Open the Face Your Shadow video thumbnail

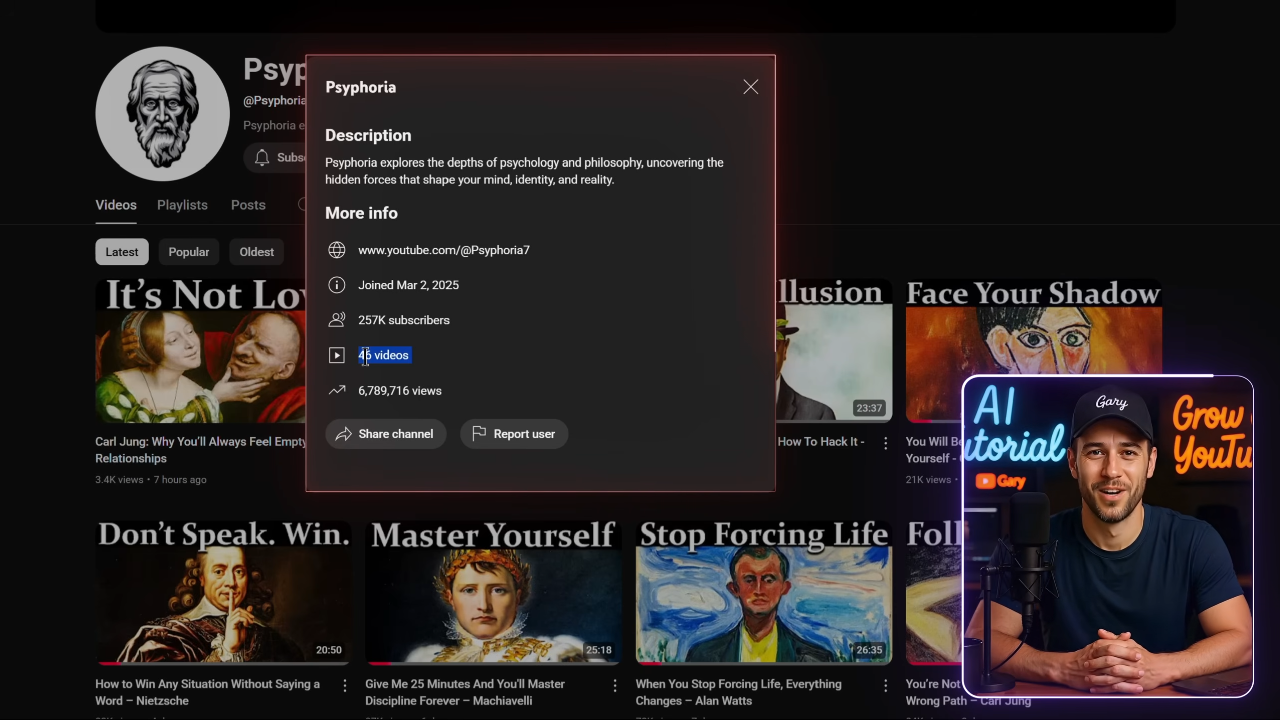point(1034,328)
